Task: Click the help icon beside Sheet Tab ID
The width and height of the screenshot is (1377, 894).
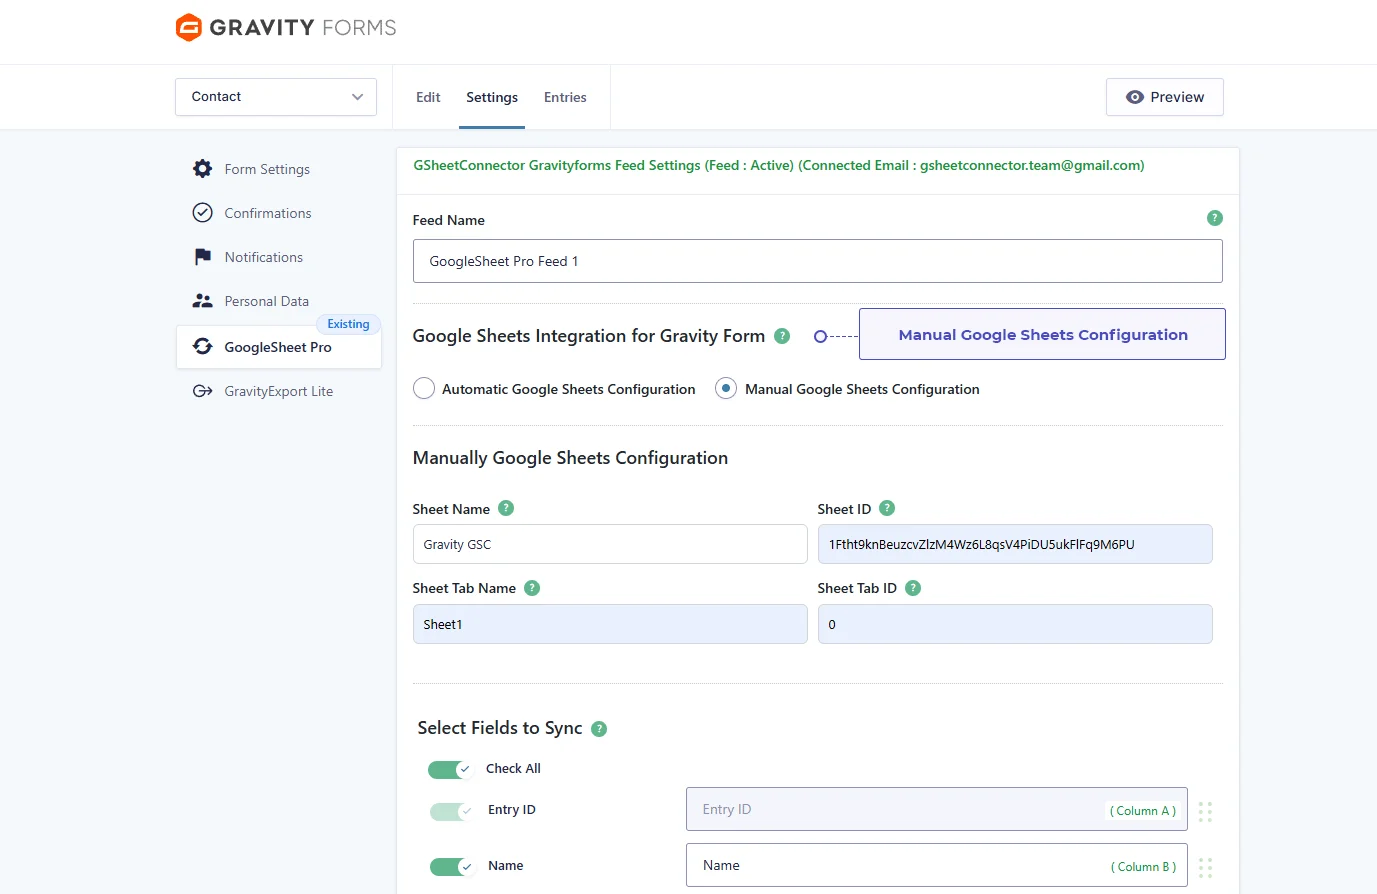Action: point(913,588)
